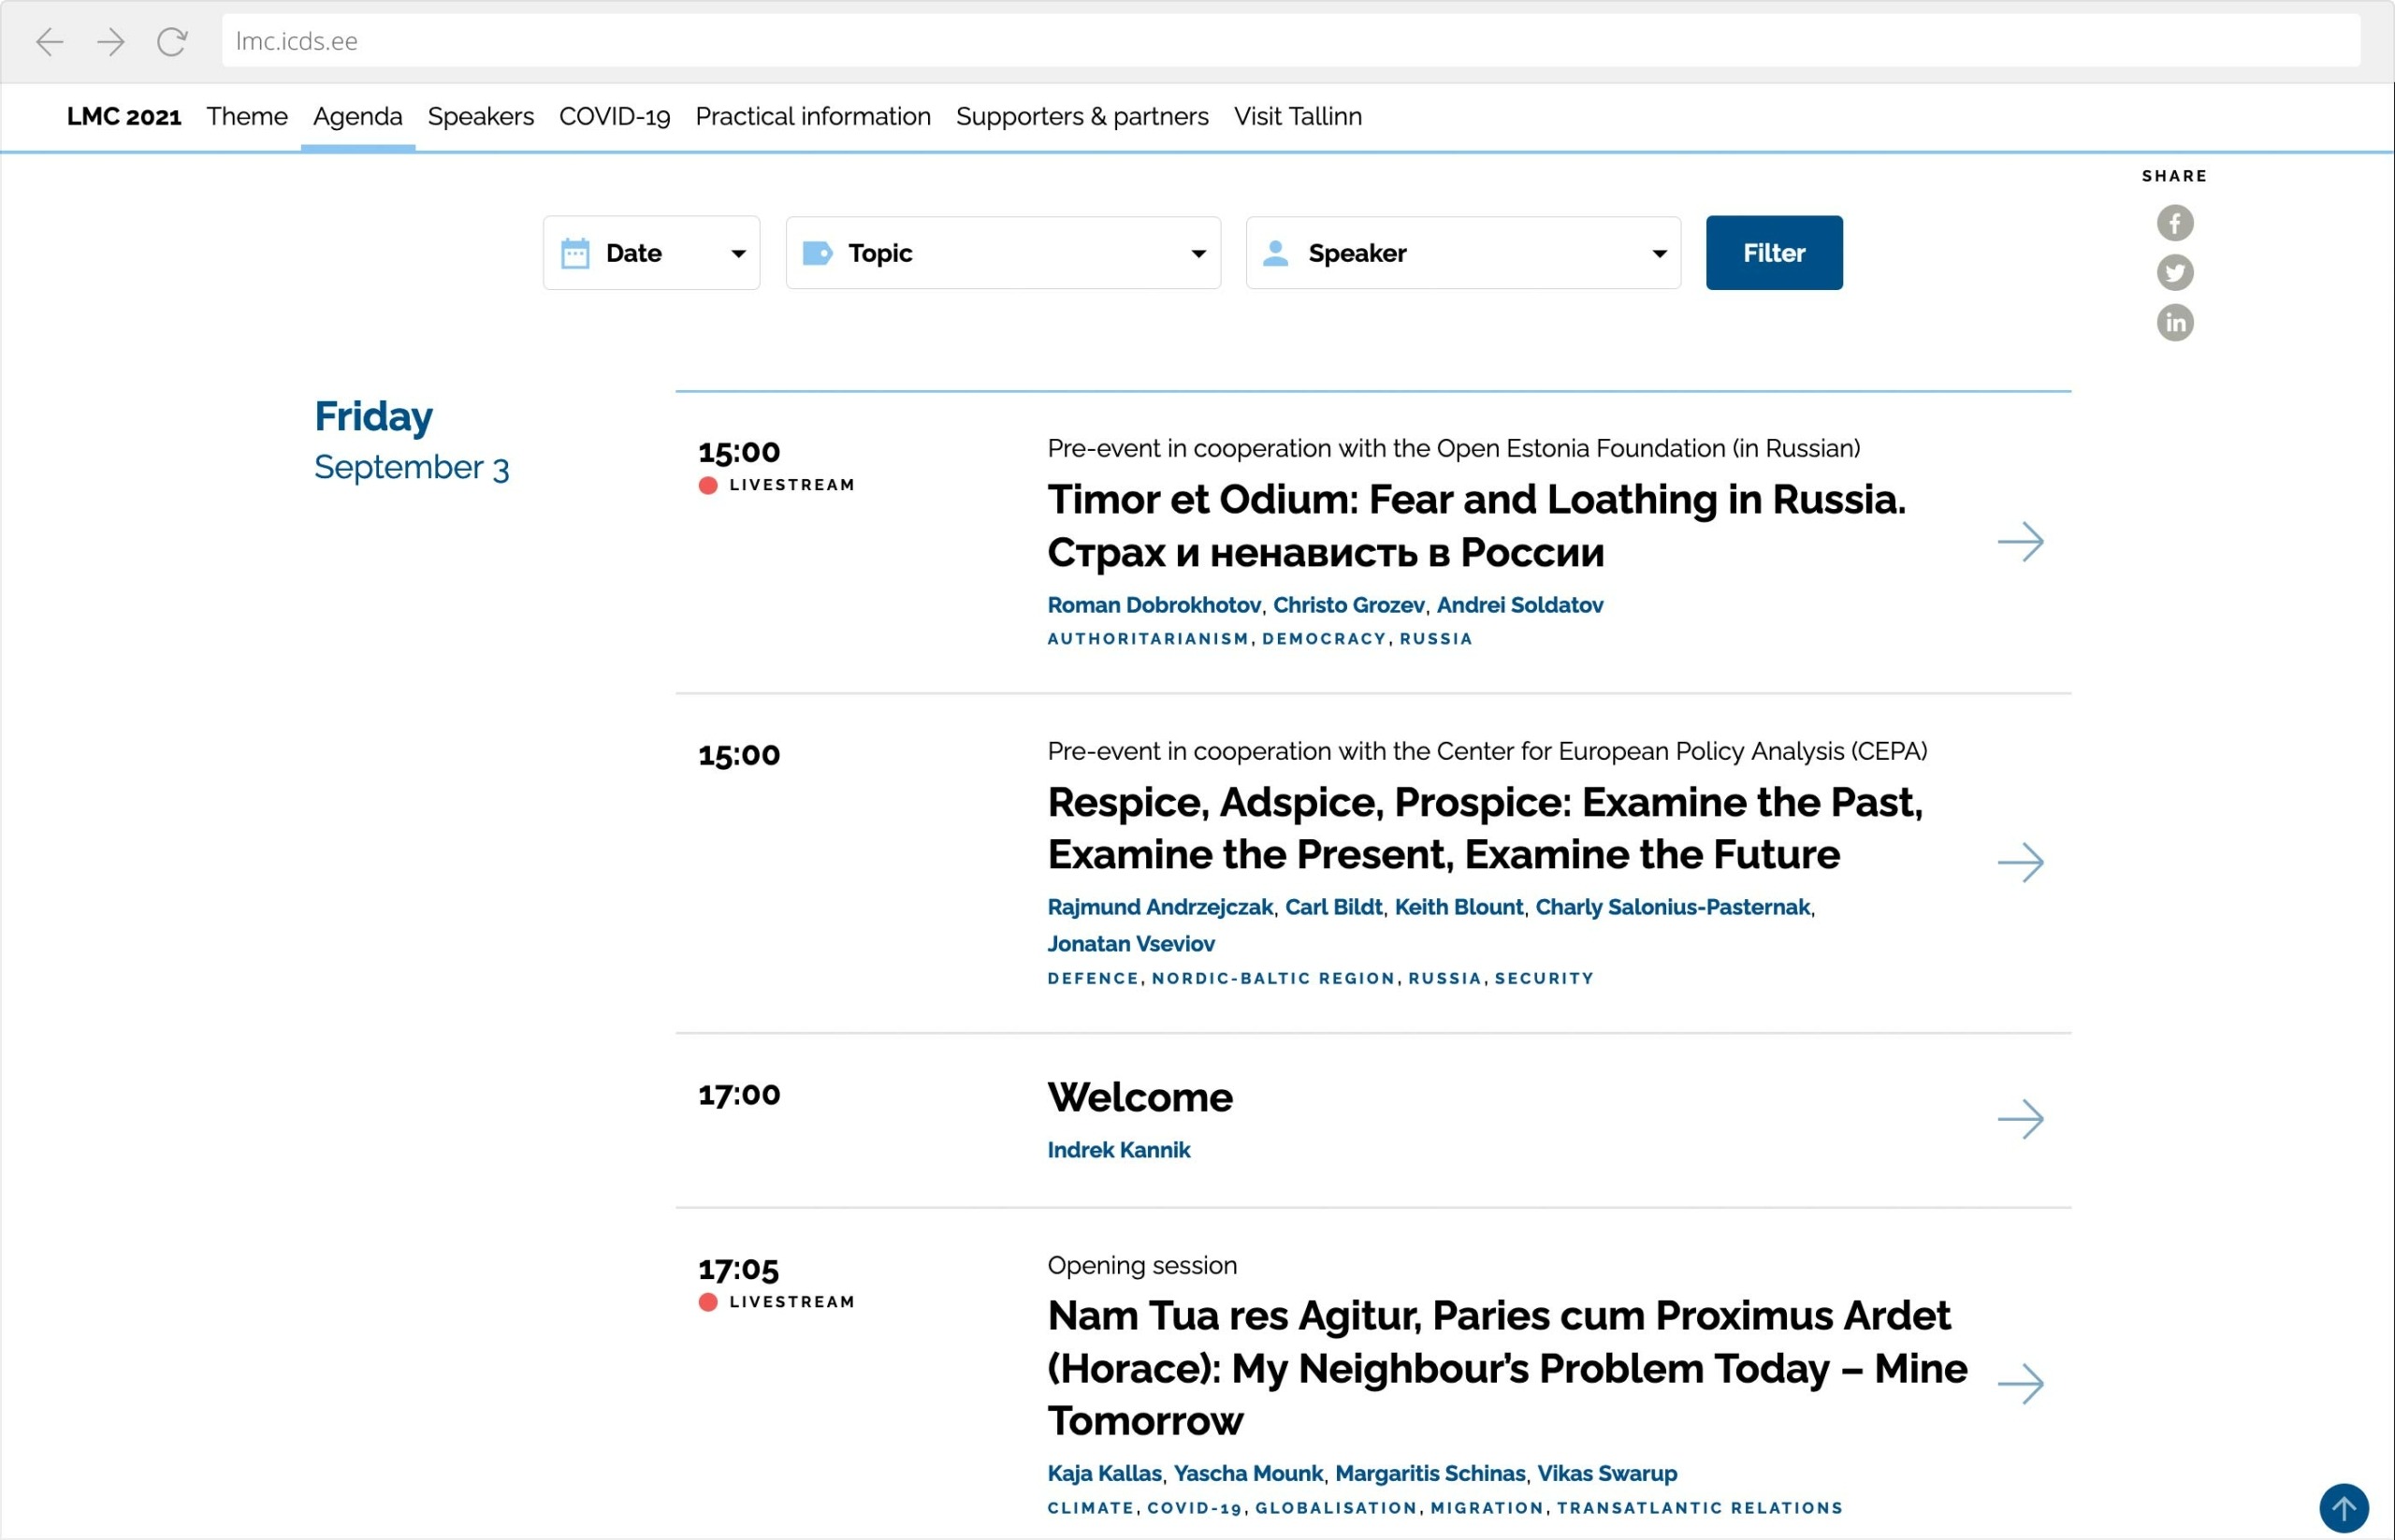
Task: Expand the Speaker filter dropdown
Action: pyautogui.click(x=1462, y=253)
